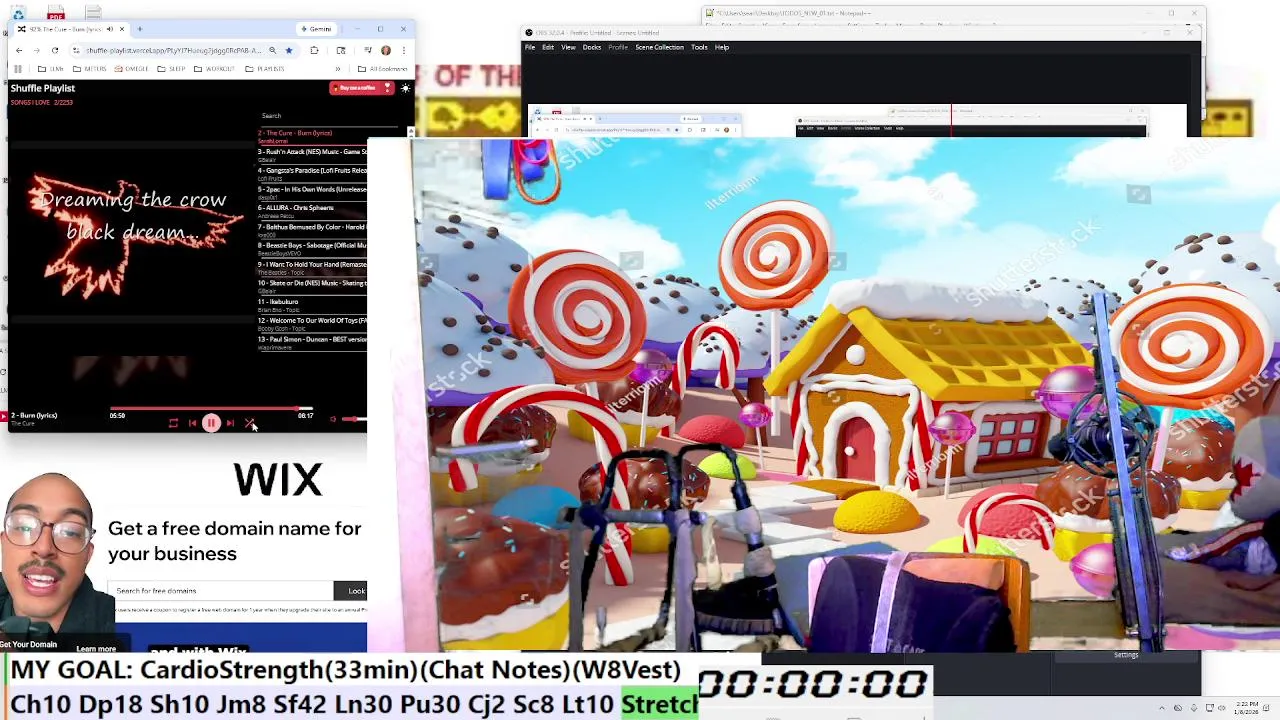Open the All Bookmarks folder
Image resolution: width=1280 pixels, height=720 pixels.
(x=383, y=69)
